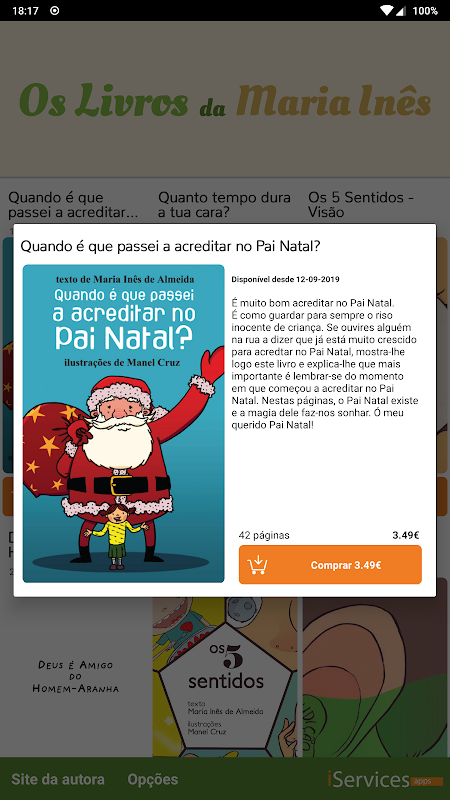Click the Comprar 3.49€ button
This screenshot has height=800, width=450.
[330, 564]
